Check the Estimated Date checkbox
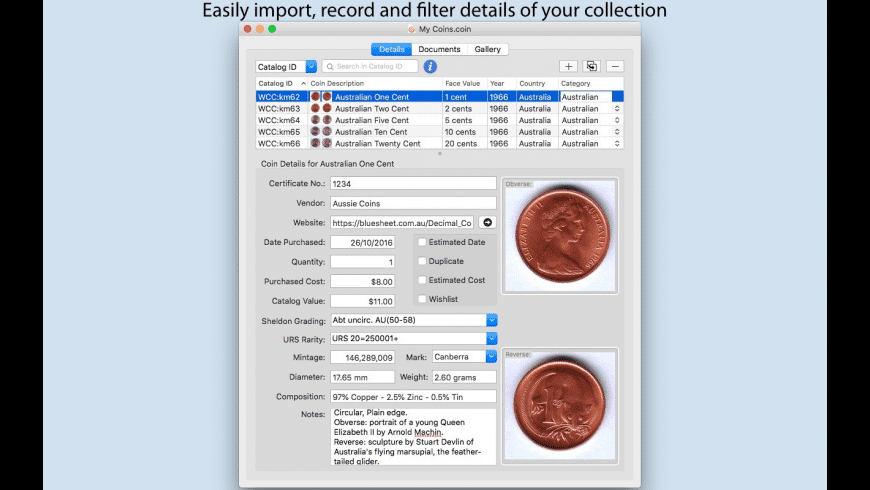Screen dimensions: 870x490 [x=422, y=242]
